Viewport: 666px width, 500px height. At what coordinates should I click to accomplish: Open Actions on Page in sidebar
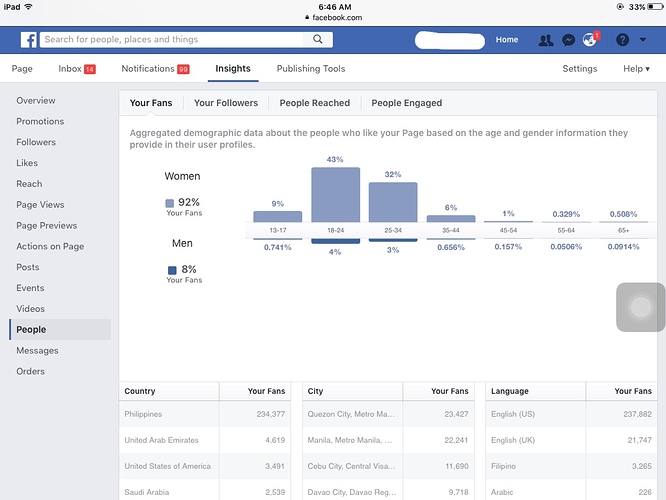[50, 246]
